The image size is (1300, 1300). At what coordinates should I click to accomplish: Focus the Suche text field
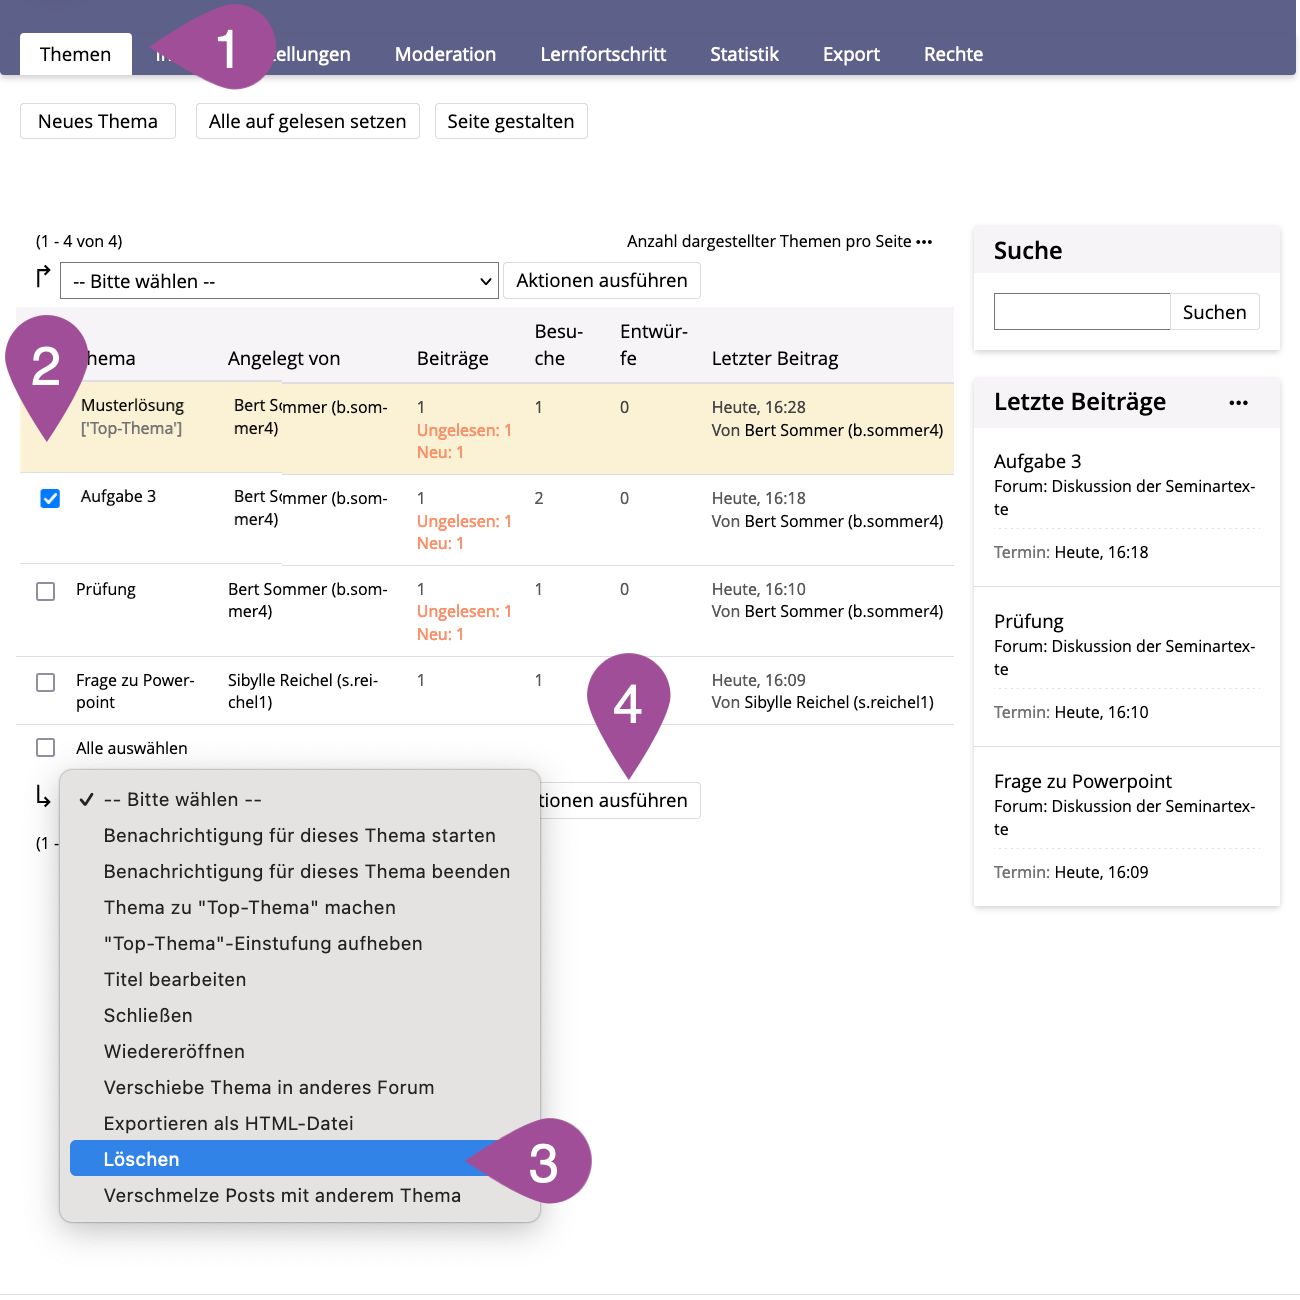point(1081,312)
